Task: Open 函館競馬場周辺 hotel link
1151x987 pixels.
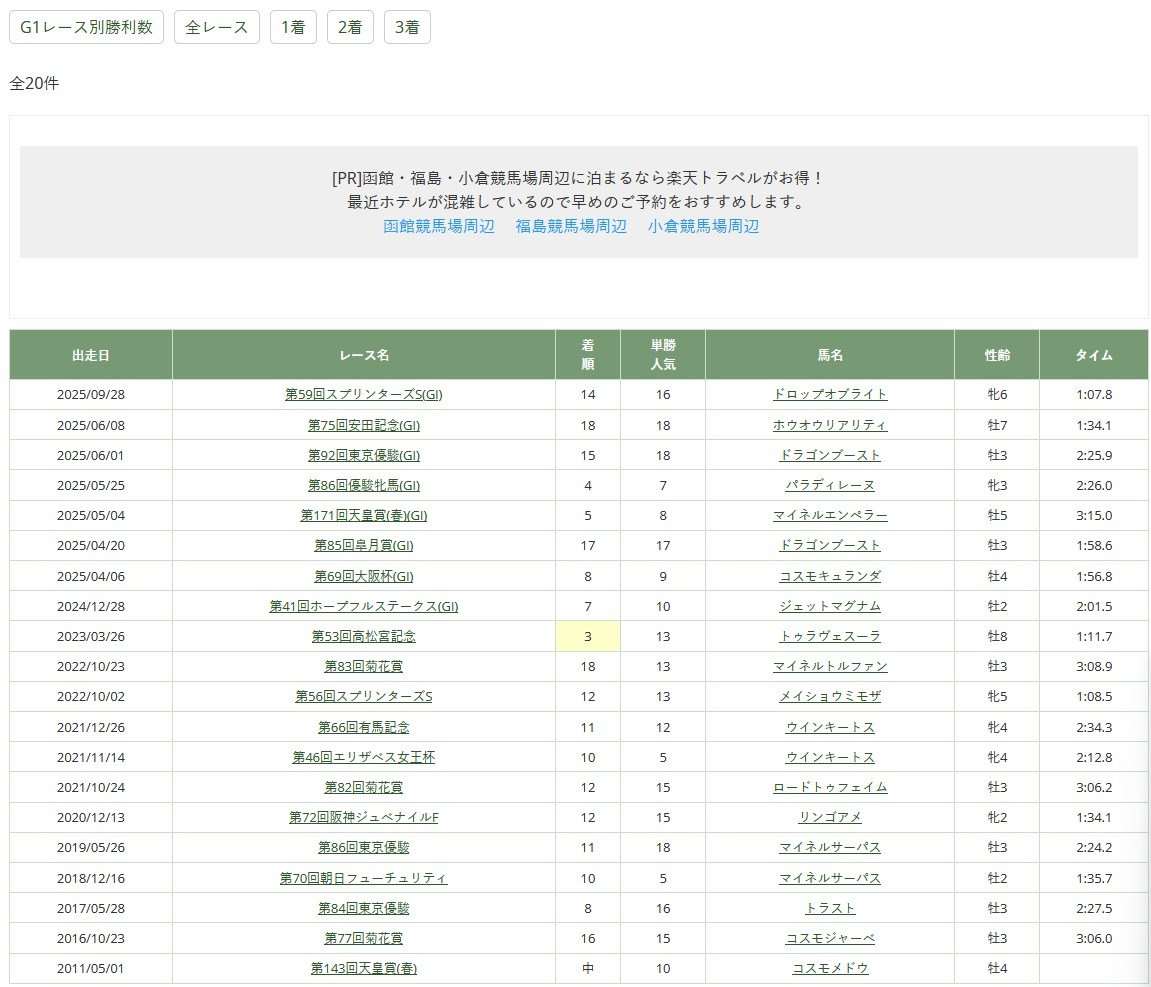Action: [x=439, y=226]
